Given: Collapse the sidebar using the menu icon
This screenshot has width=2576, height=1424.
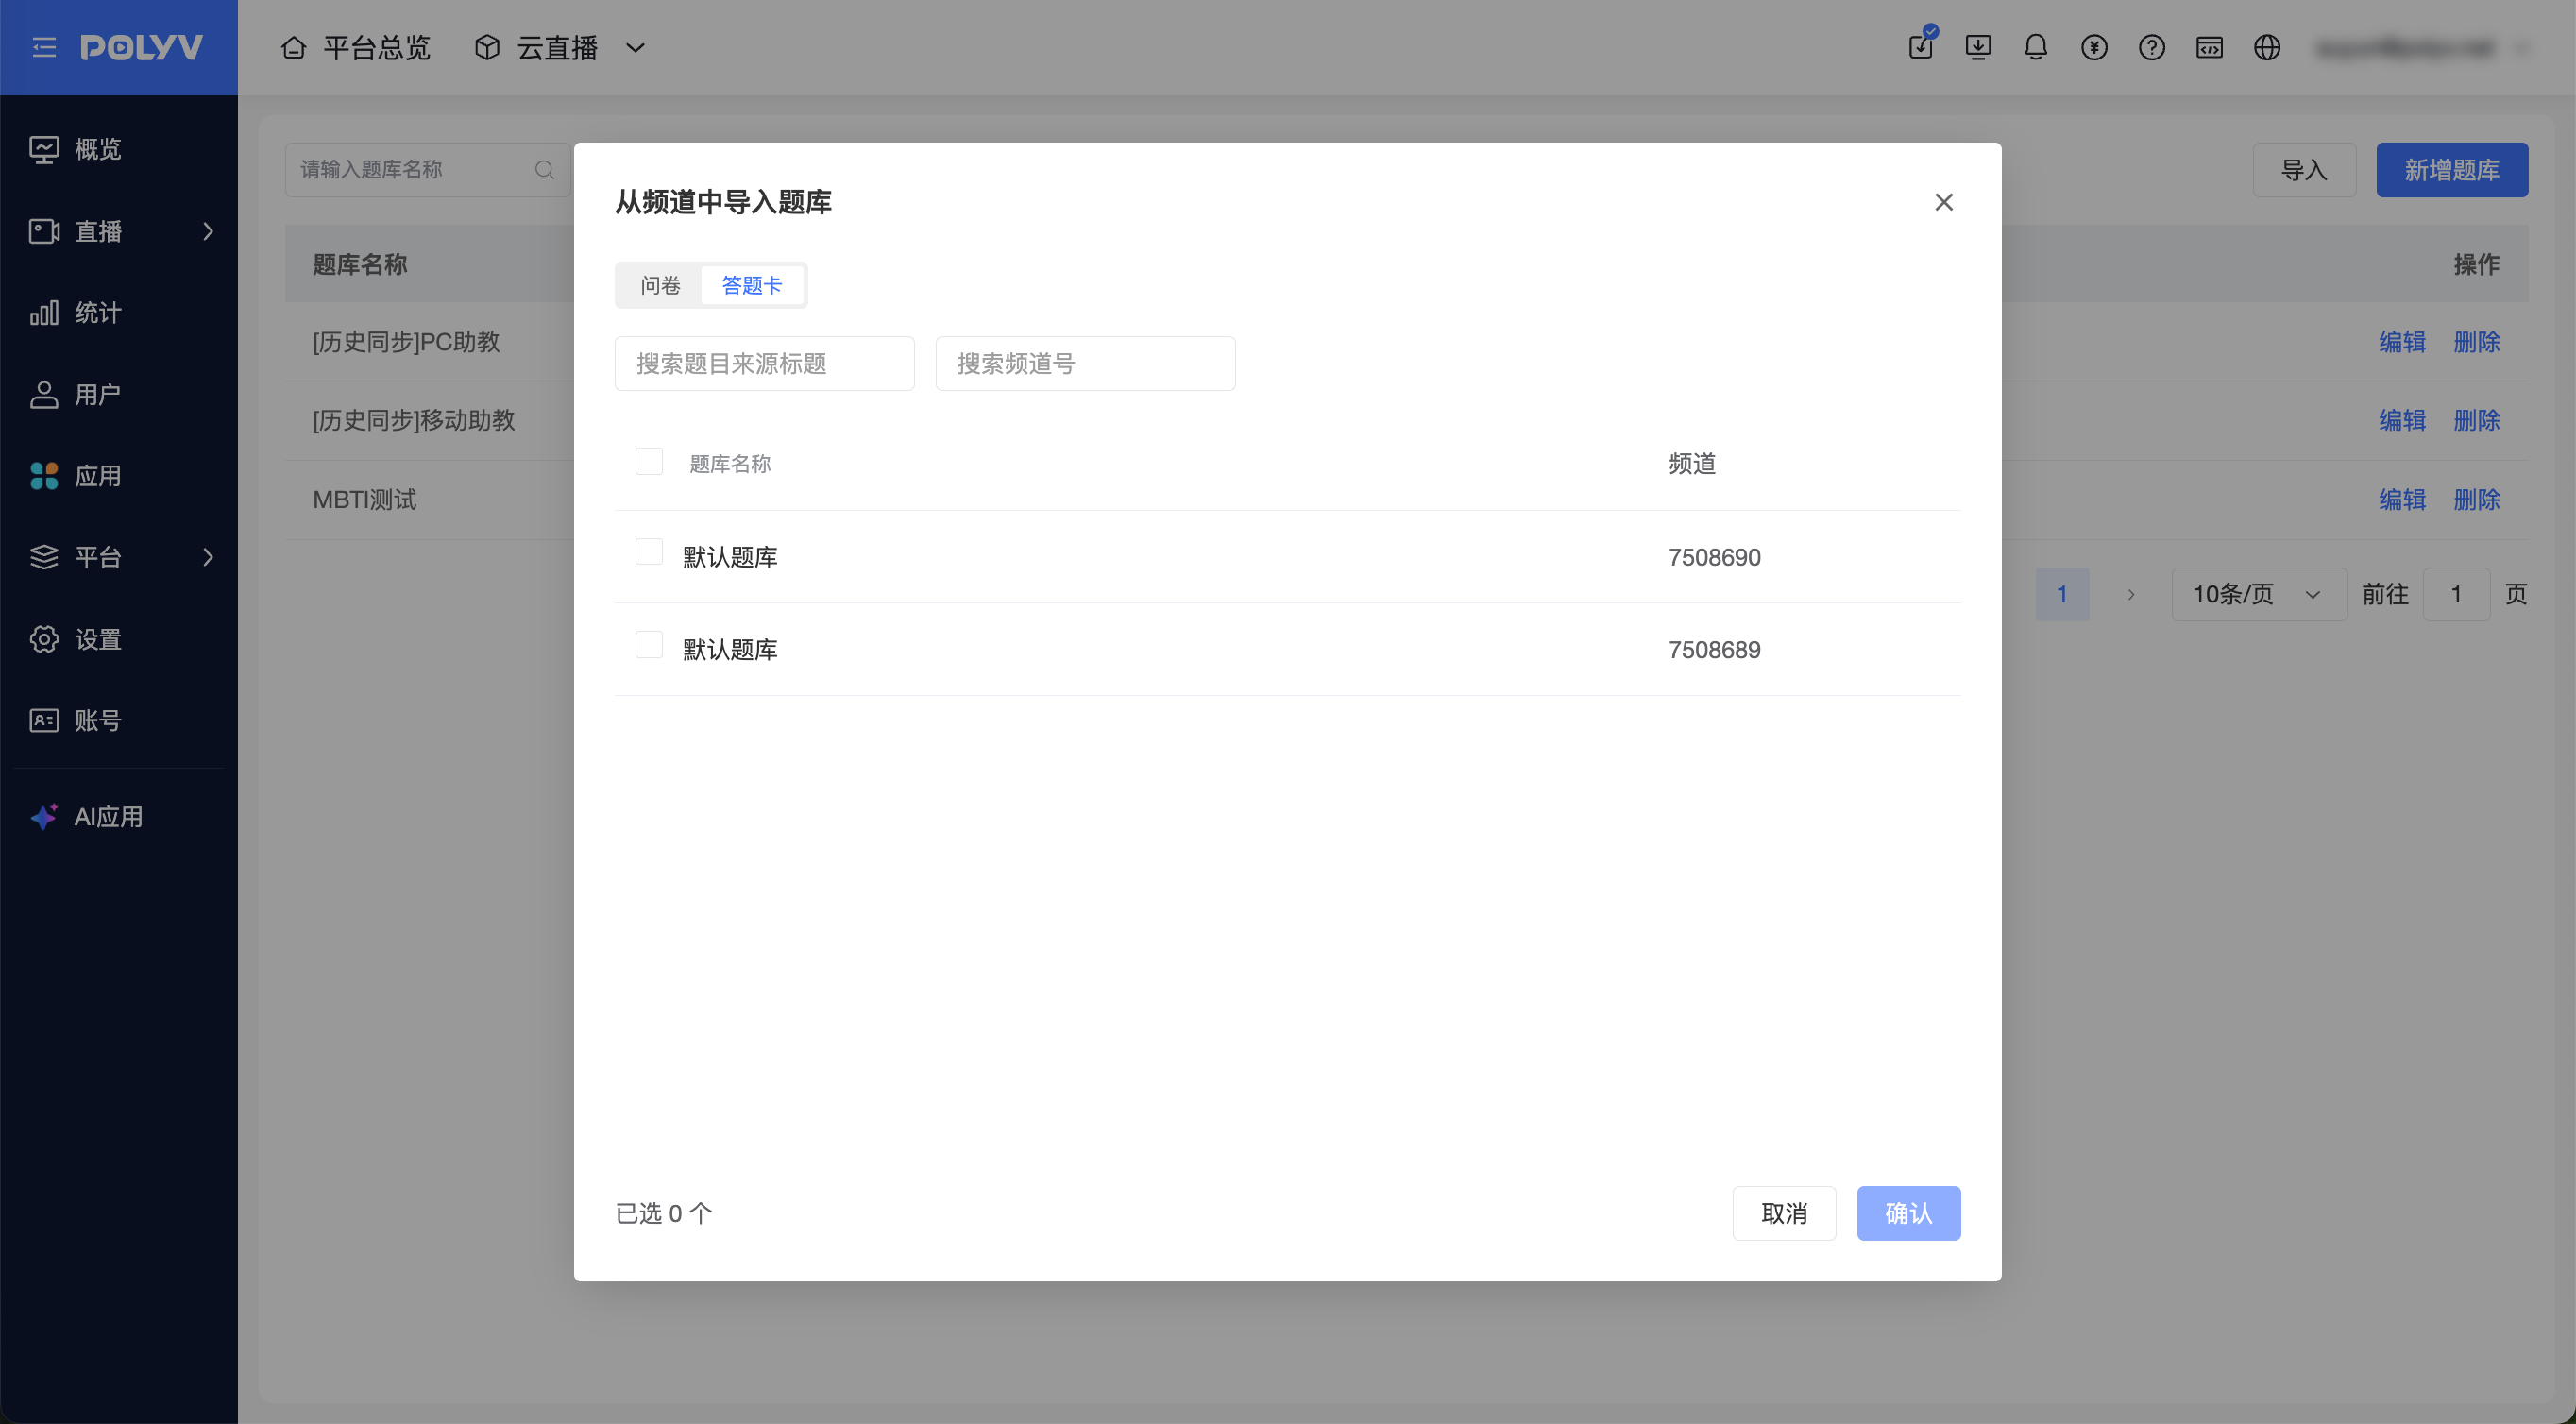Looking at the screenshot, I should [44, 47].
